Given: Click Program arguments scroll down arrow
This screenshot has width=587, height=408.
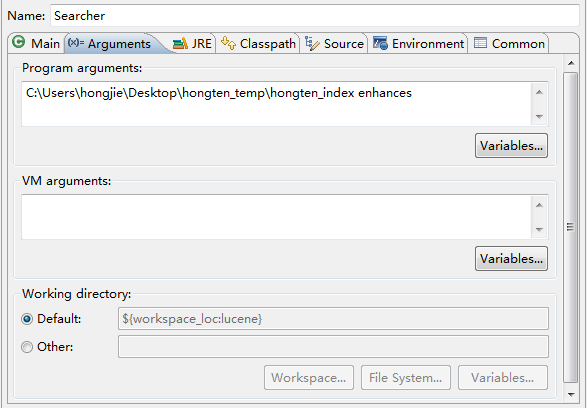Looking at the screenshot, I should click(x=539, y=116).
